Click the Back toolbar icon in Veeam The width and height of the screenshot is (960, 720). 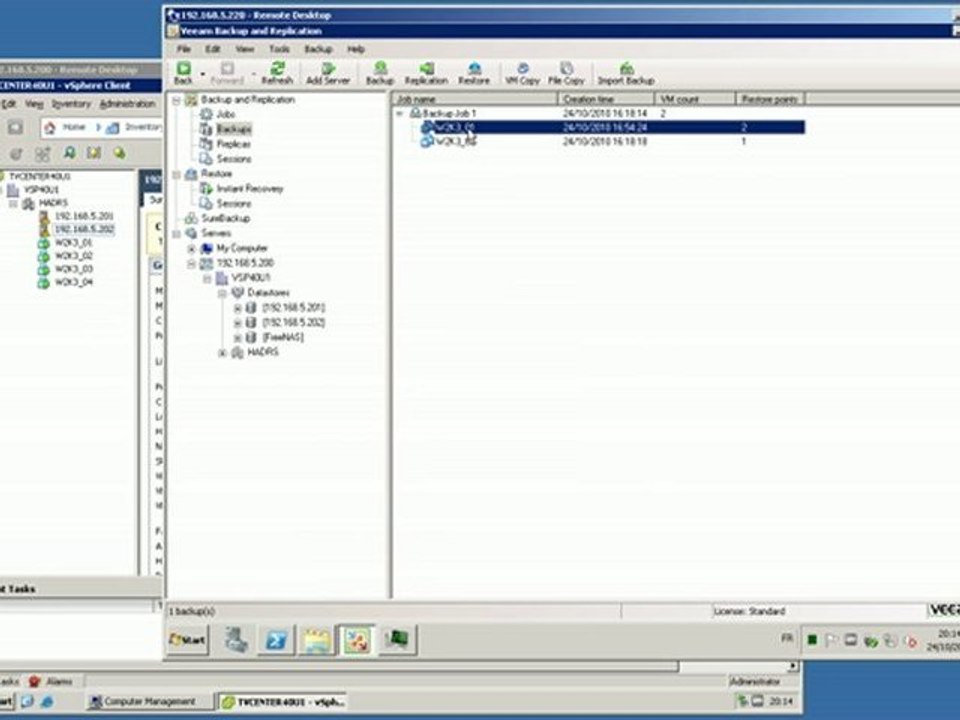(183, 73)
